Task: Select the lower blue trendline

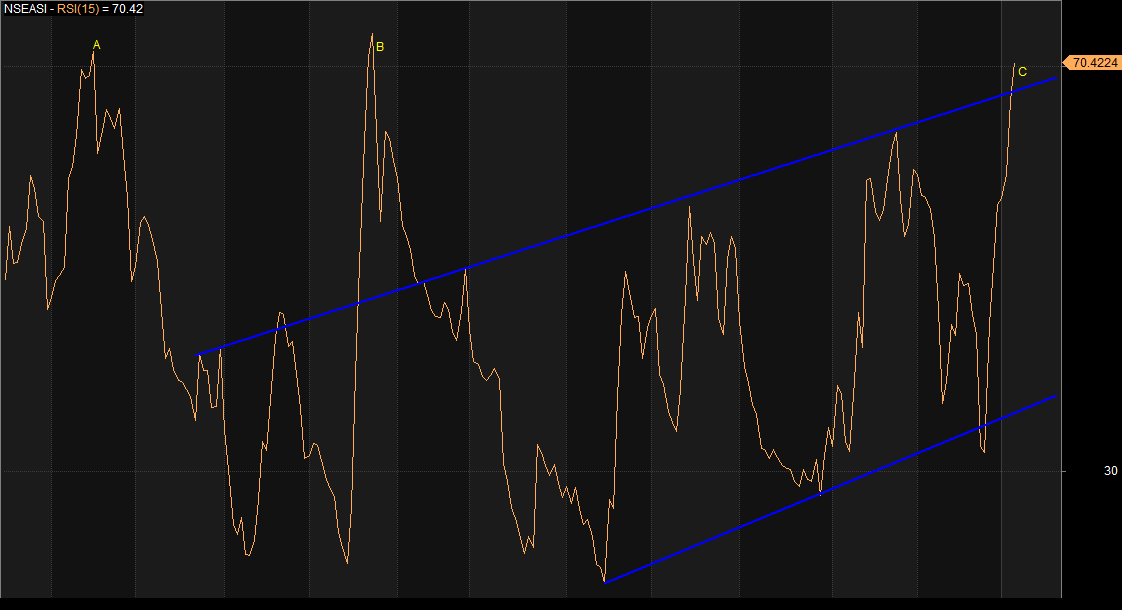Action: pyautogui.click(x=831, y=488)
